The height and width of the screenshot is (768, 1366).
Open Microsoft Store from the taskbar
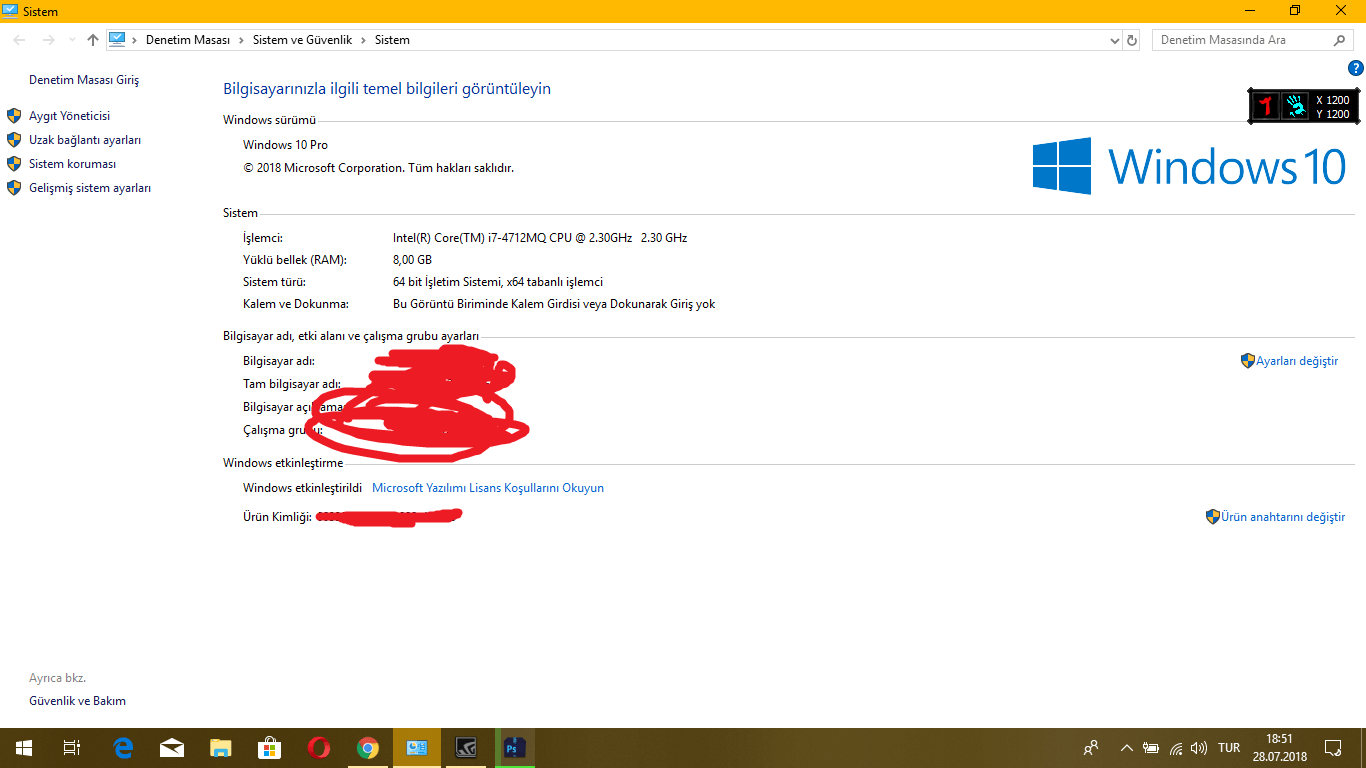coord(270,748)
